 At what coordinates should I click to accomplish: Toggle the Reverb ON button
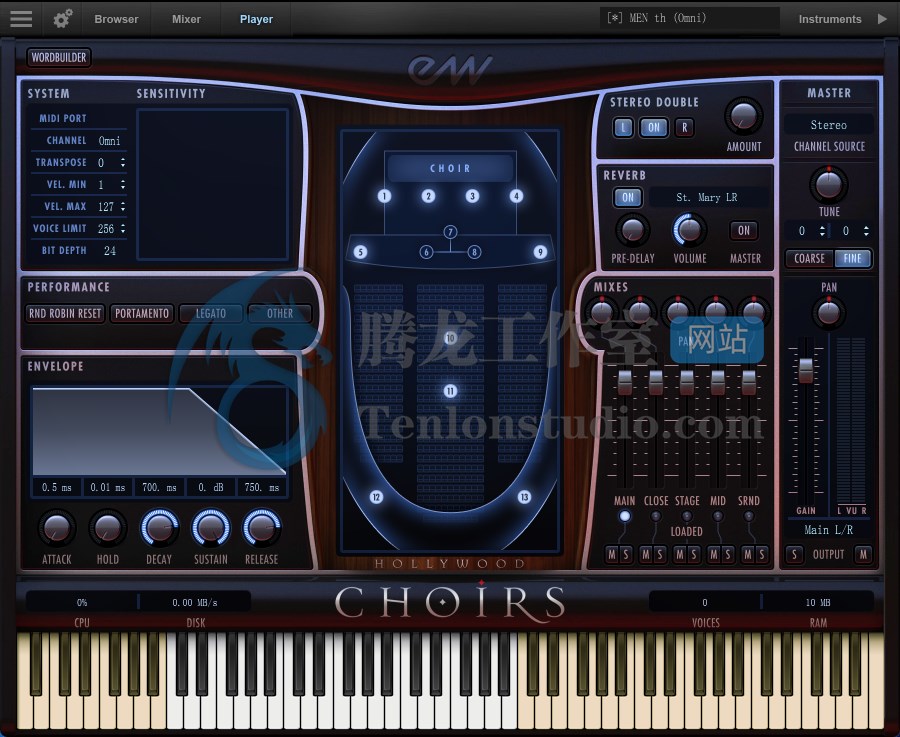point(628,197)
